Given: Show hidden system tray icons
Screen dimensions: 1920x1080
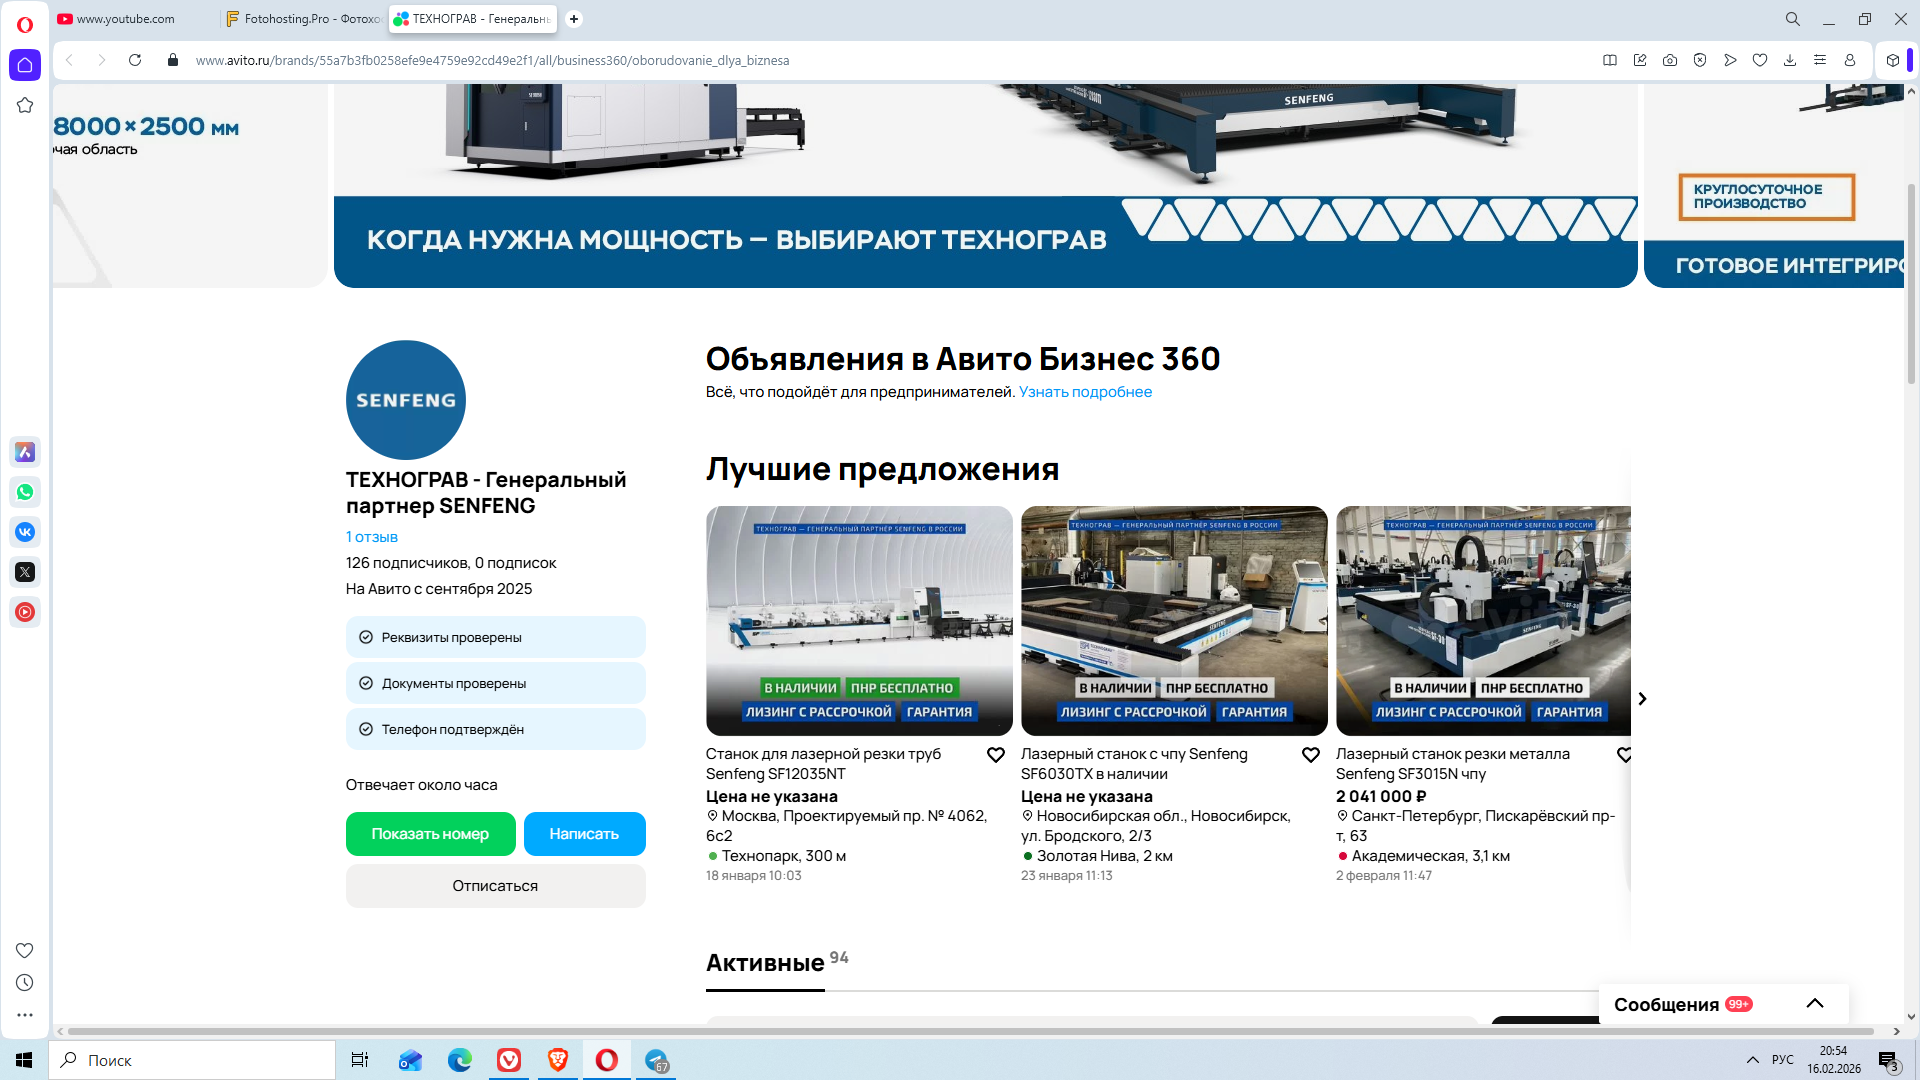Looking at the screenshot, I should coord(1752,1060).
